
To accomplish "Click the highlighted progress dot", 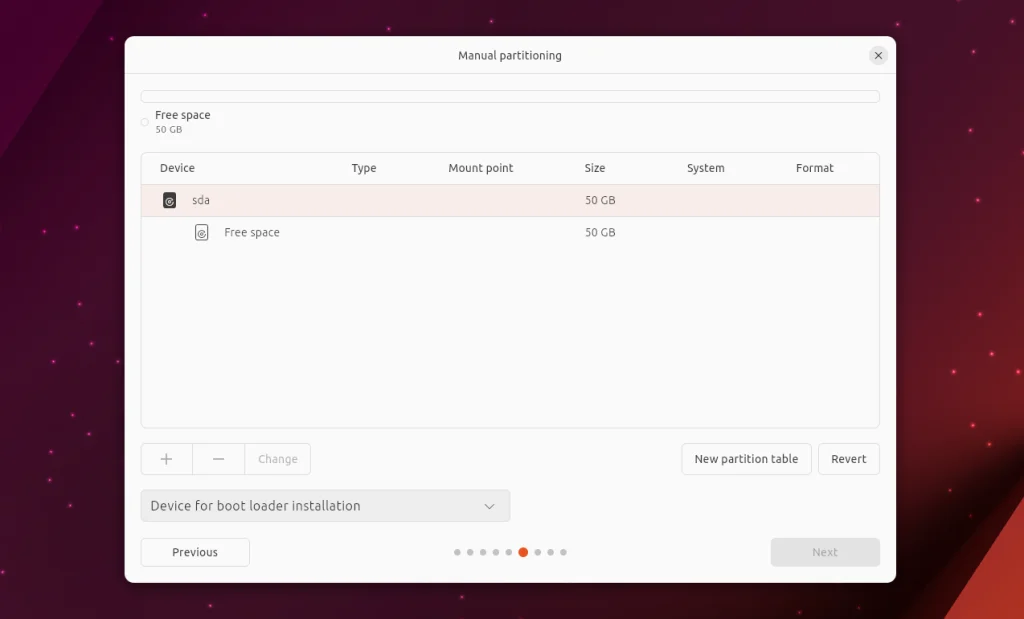I will pyautogui.click(x=523, y=551).
